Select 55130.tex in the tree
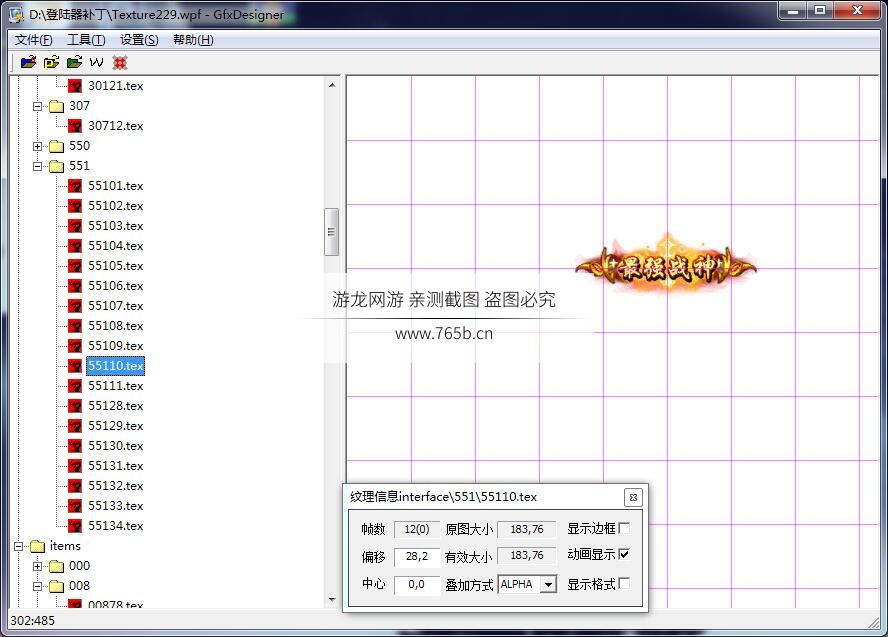 pyautogui.click(x=116, y=446)
